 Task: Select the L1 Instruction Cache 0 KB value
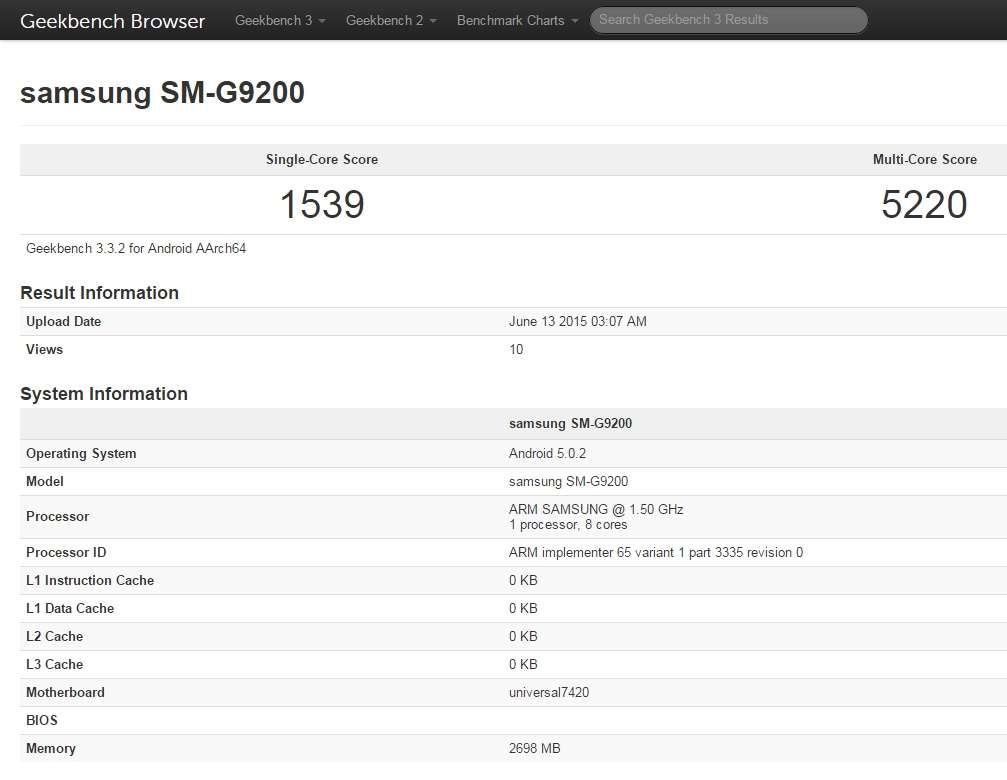click(523, 580)
